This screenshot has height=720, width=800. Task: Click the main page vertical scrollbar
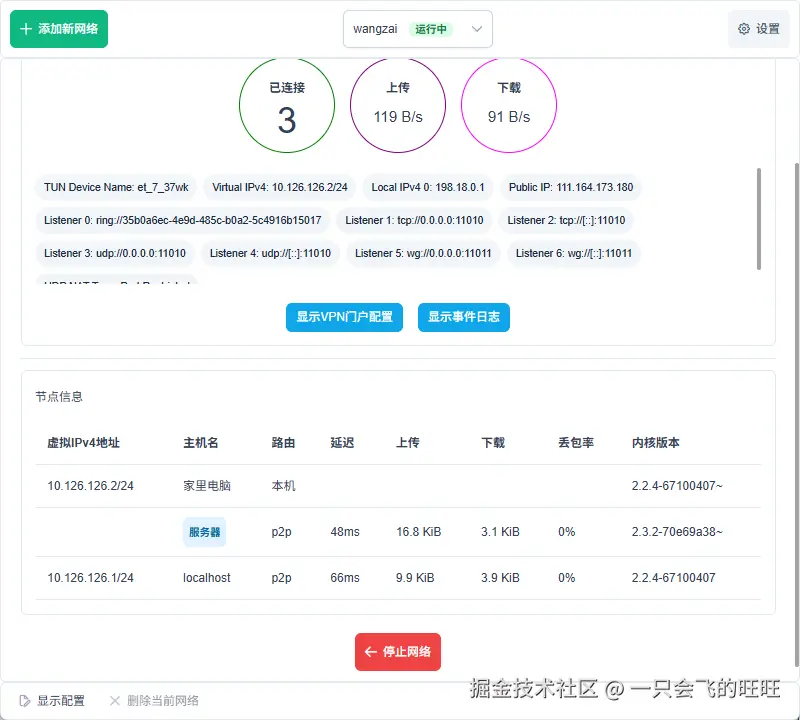pos(797,416)
